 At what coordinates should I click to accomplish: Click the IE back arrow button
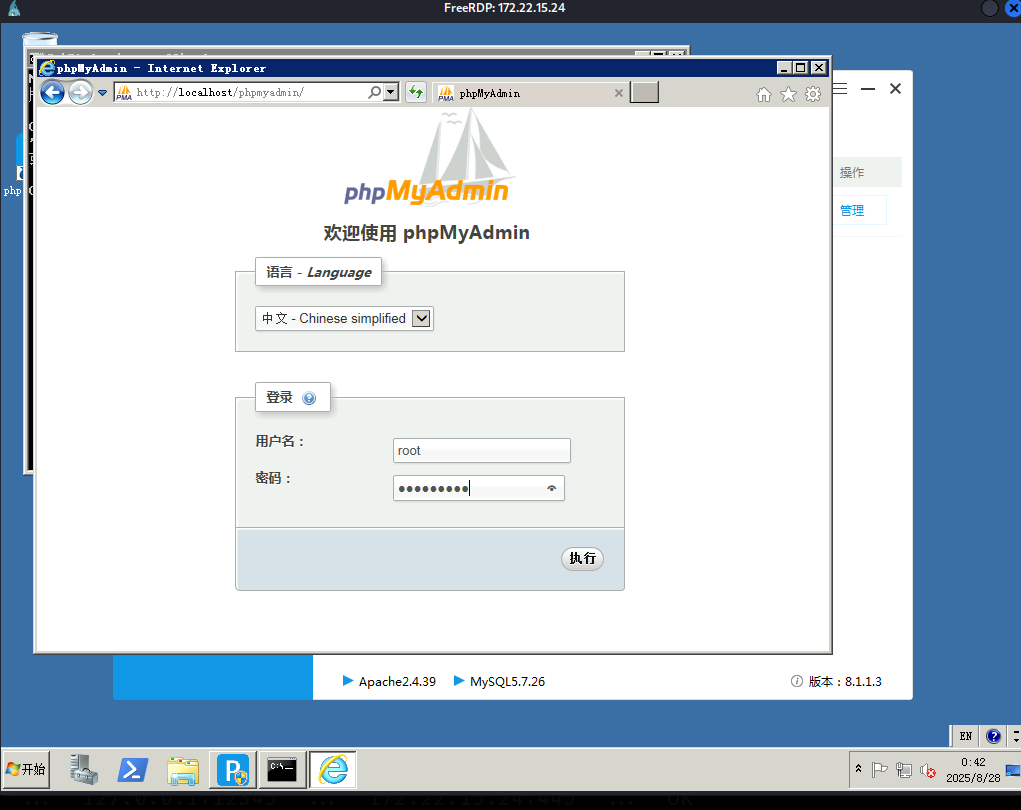(52, 92)
